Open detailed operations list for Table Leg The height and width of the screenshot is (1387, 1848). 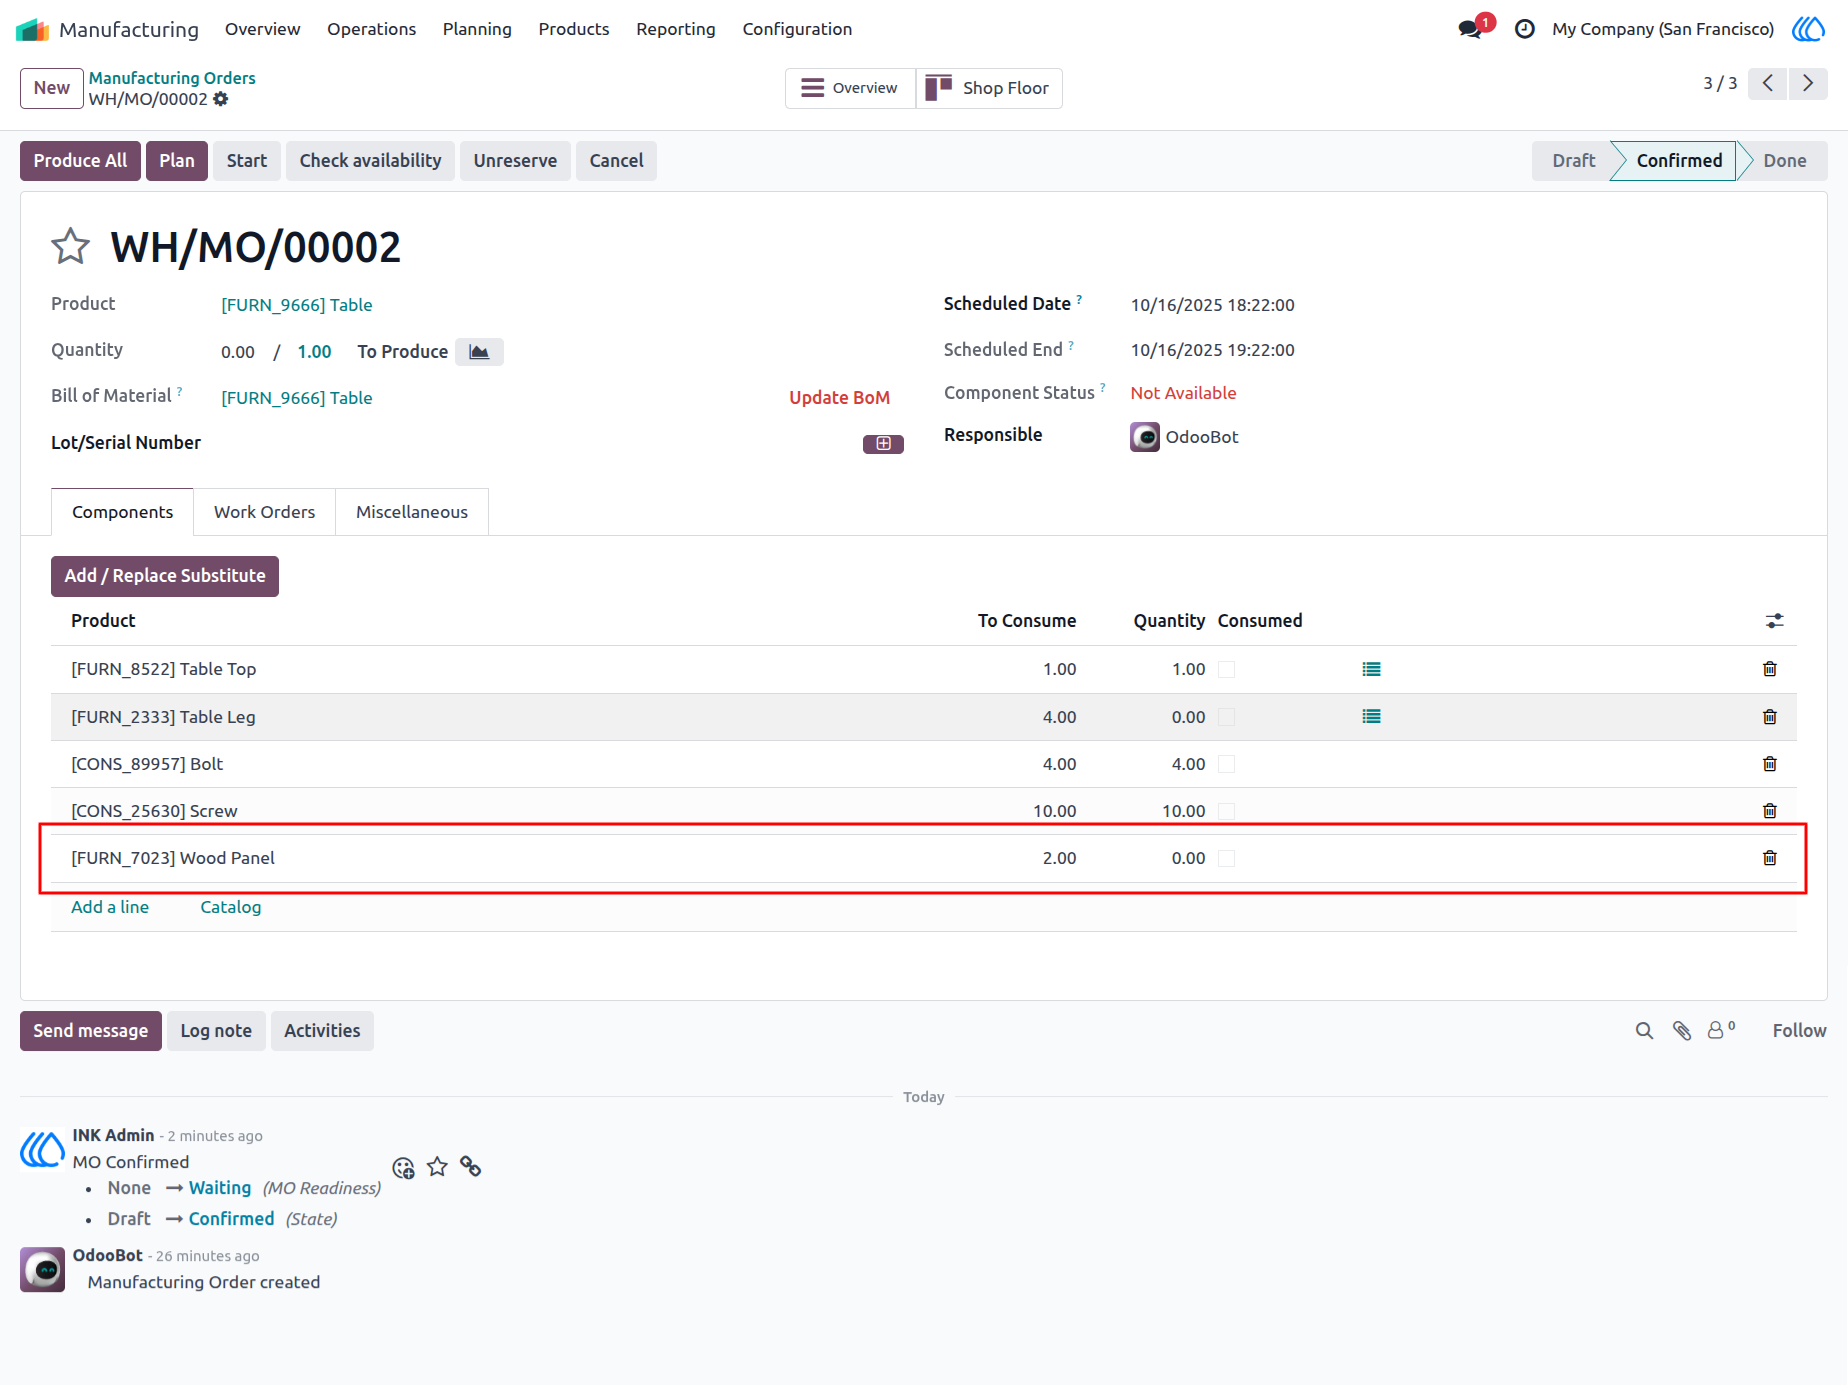click(x=1371, y=717)
